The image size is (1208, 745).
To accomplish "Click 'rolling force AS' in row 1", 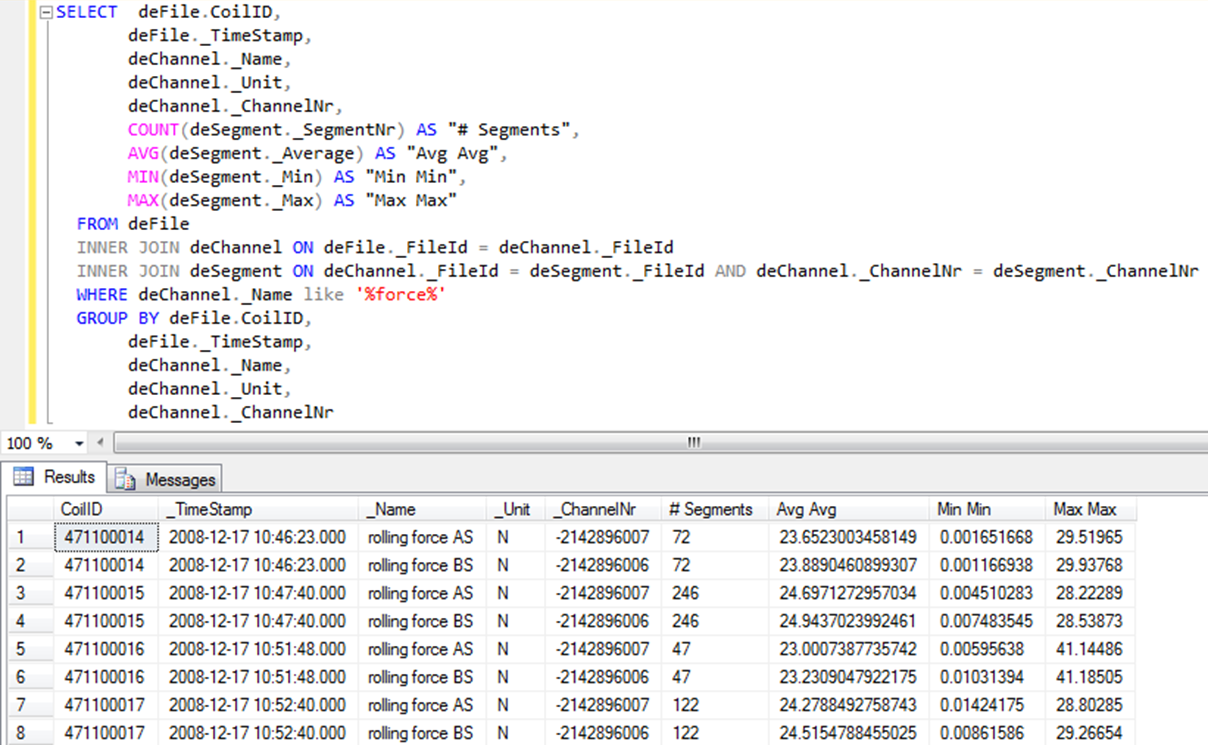I will point(420,537).
